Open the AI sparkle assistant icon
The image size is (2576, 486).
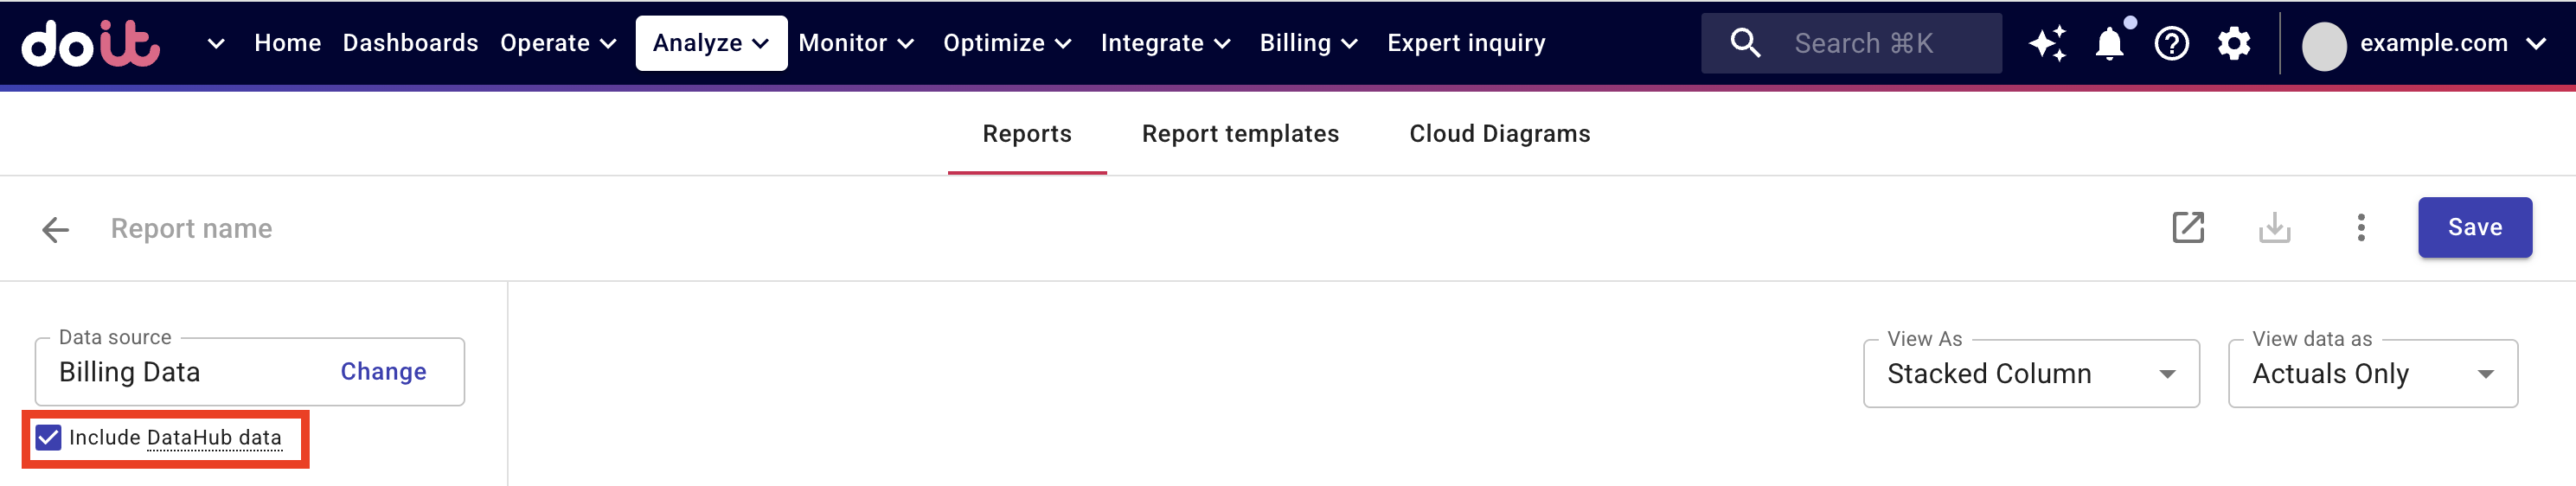pos(2046,43)
